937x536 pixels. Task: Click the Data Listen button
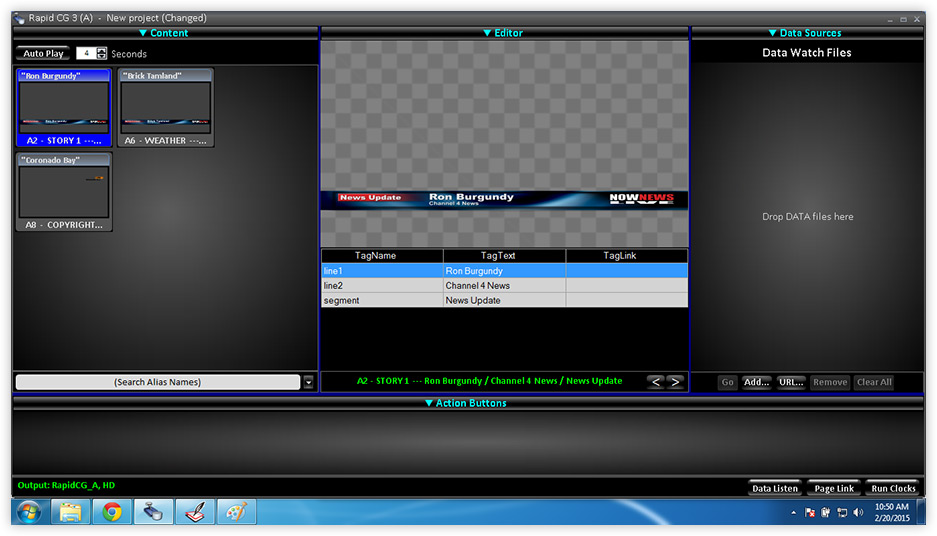point(774,488)
